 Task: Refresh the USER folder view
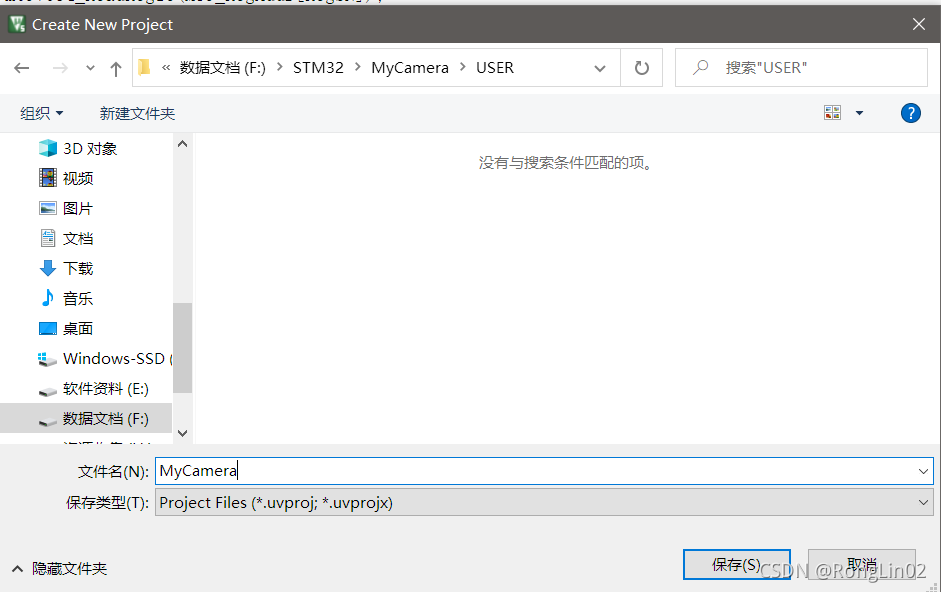click(x=642, y=68)
